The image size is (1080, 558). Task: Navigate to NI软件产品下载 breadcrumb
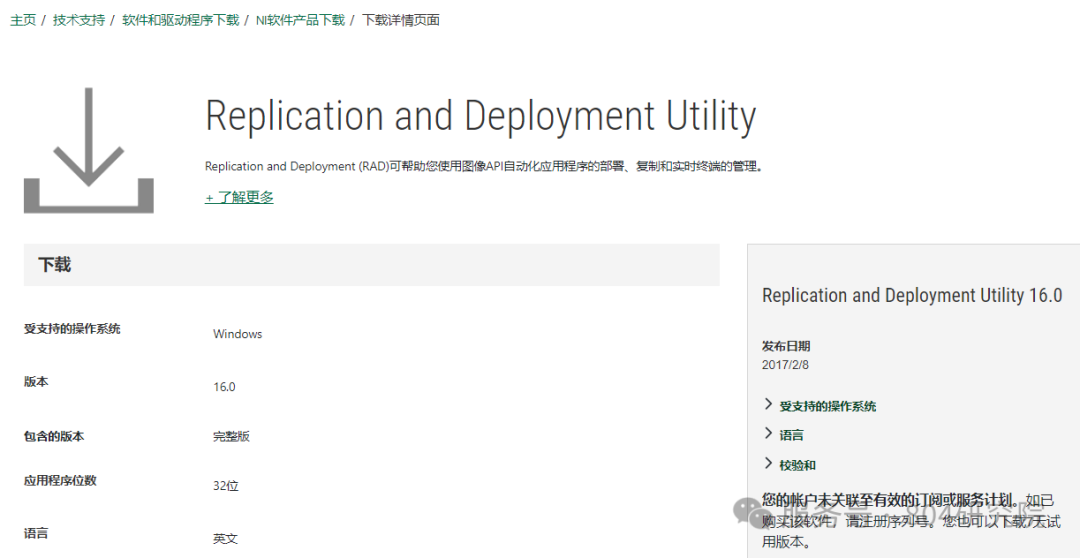pyautogui.click(x=300, y=20)
